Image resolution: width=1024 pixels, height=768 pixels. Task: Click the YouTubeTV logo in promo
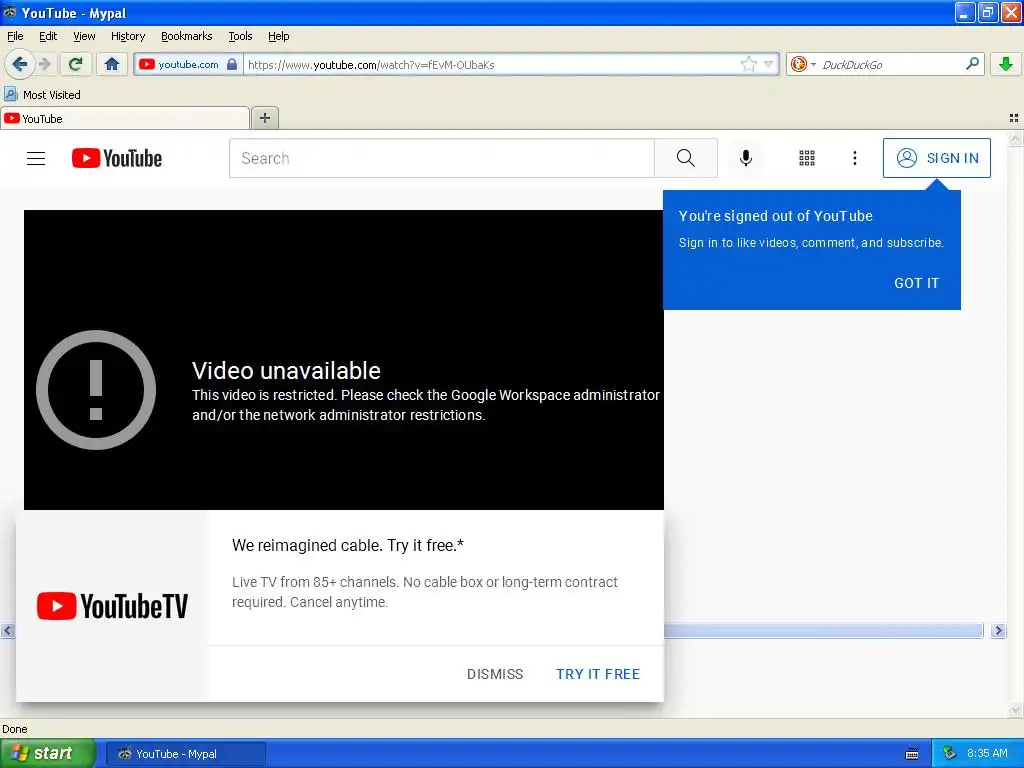(112, 606)
